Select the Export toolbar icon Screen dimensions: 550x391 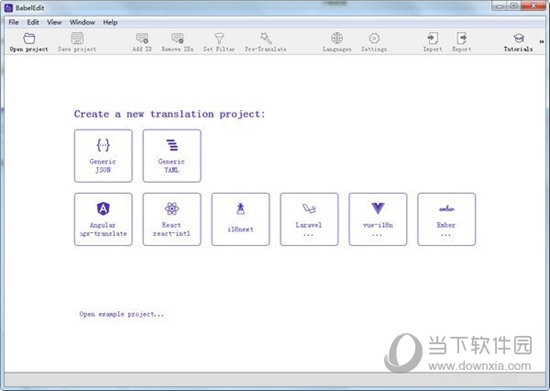click(462, 38)
